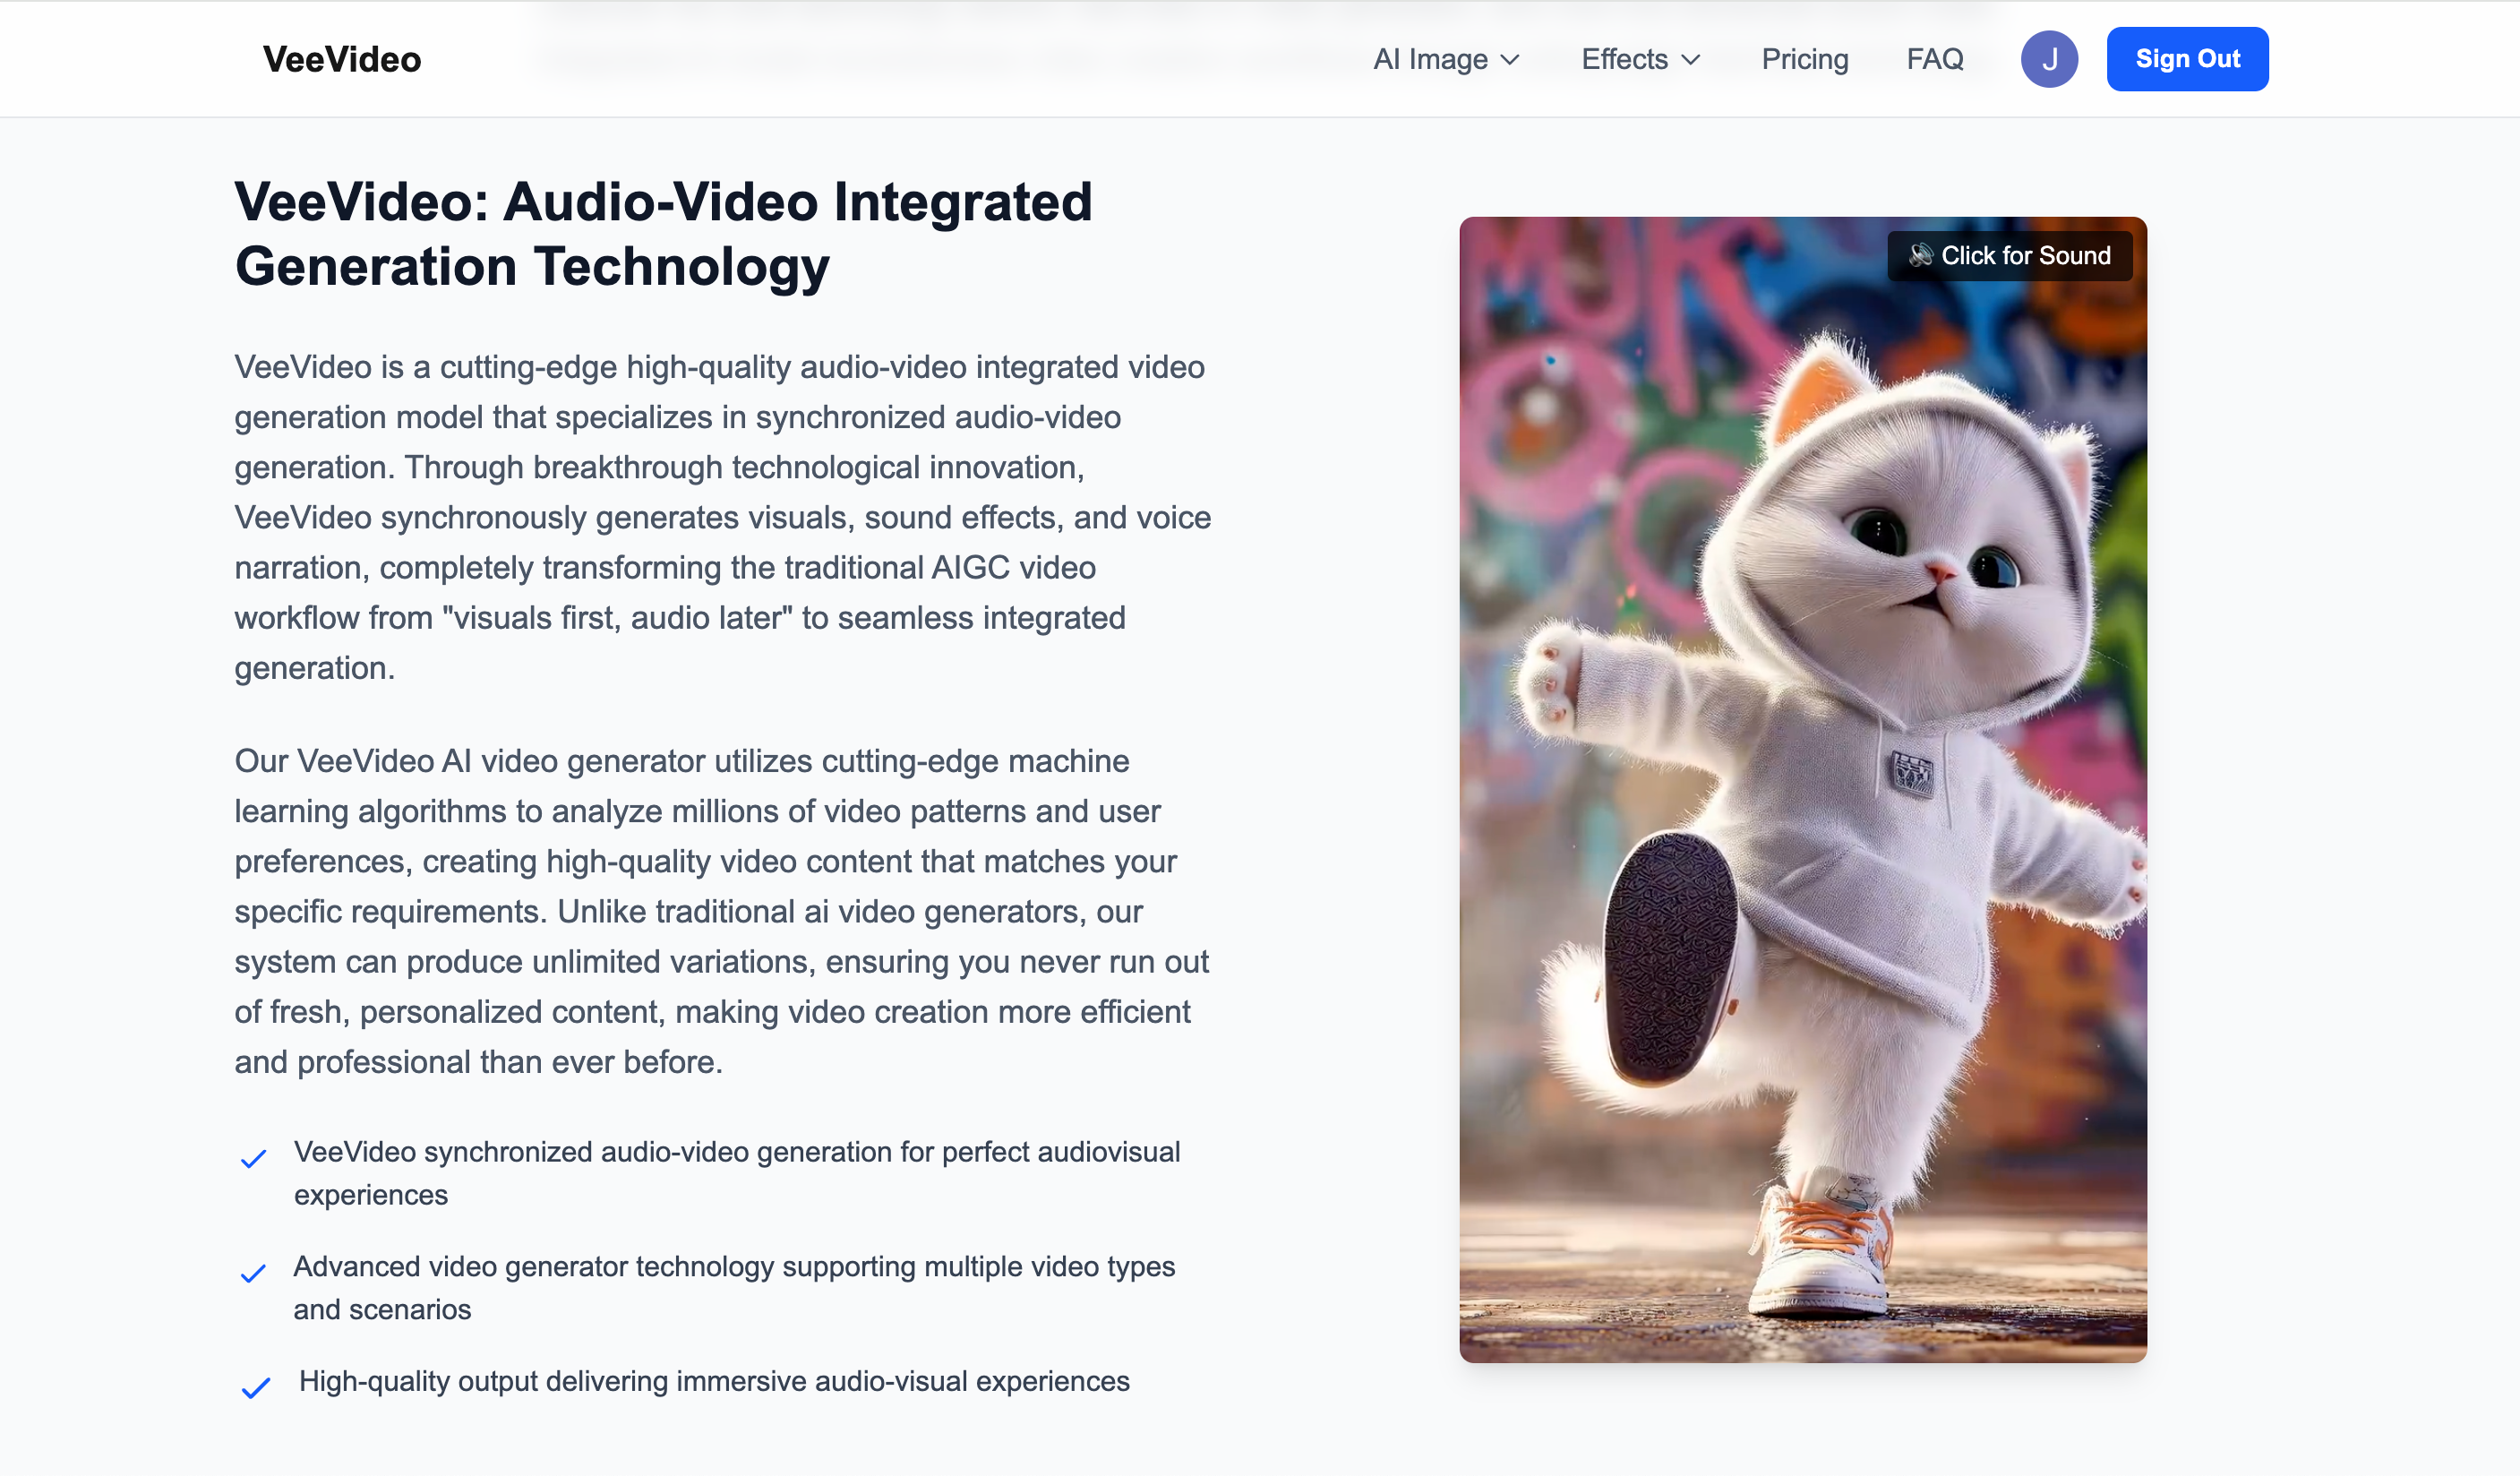Unmute video with Click for Sound
This screenshot has width=2520, height=1476.
[x=2009, y=256]
